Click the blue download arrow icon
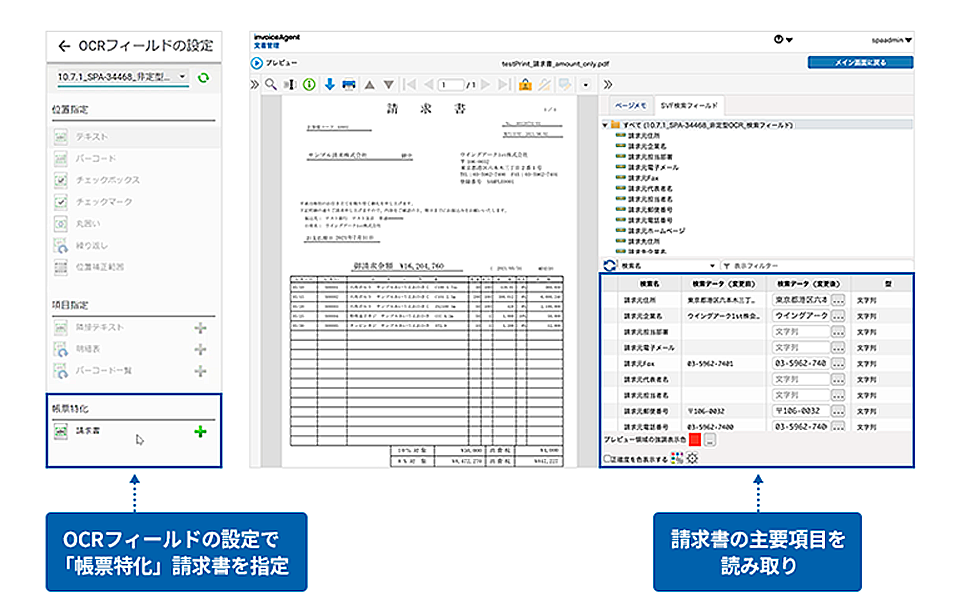The width and height of the screenshot is (960, 608). 329,85
